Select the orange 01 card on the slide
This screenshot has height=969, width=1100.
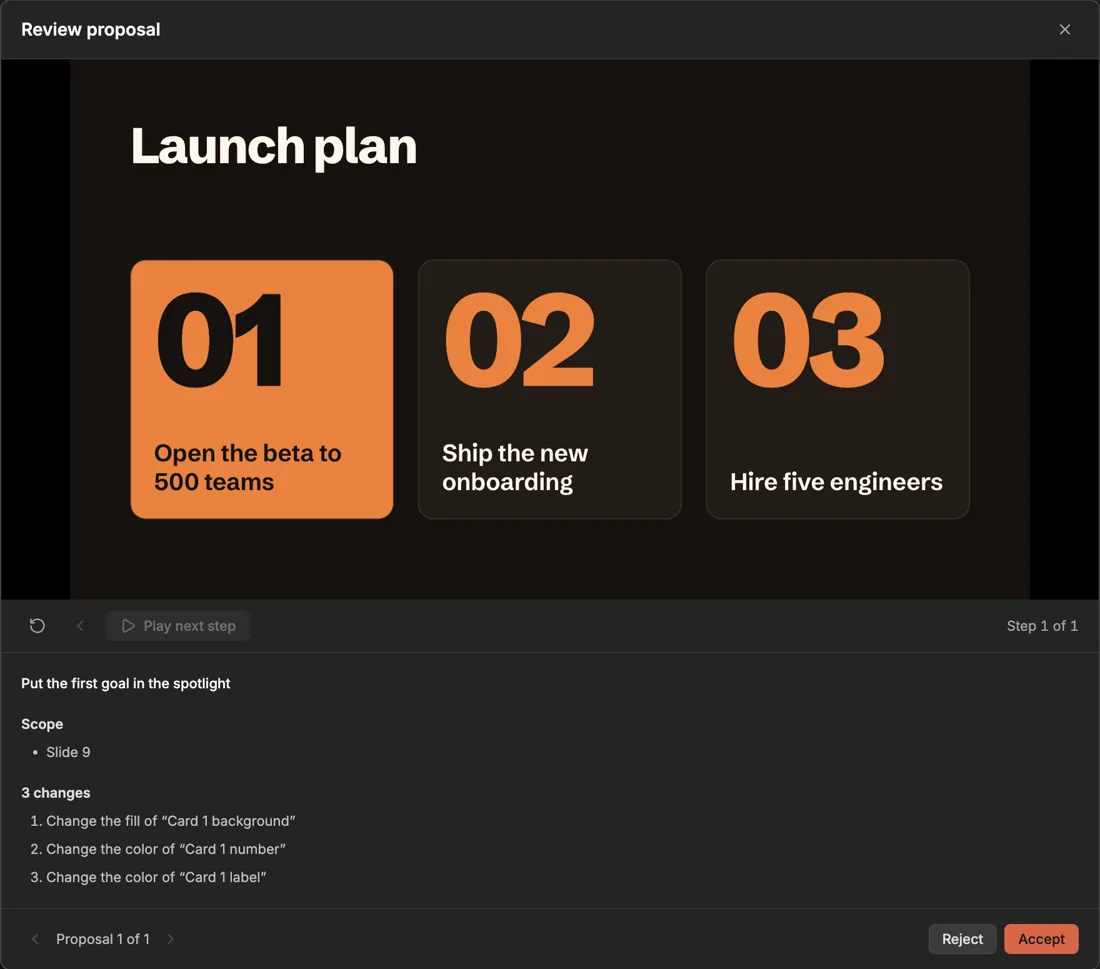click(x=262, y=389)
